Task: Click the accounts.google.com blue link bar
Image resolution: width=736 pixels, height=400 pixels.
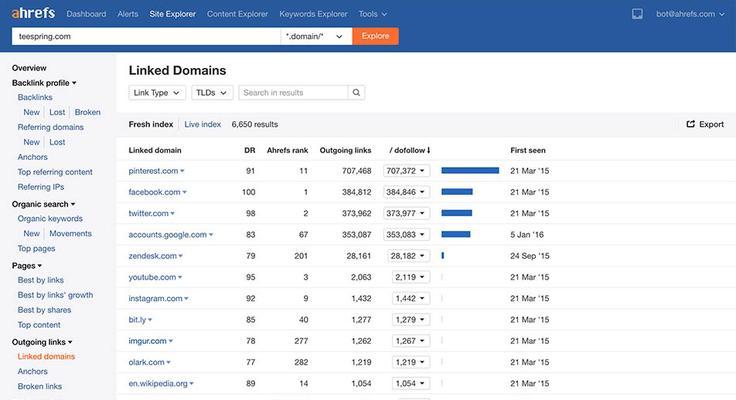Action: [x=456, y=234]
